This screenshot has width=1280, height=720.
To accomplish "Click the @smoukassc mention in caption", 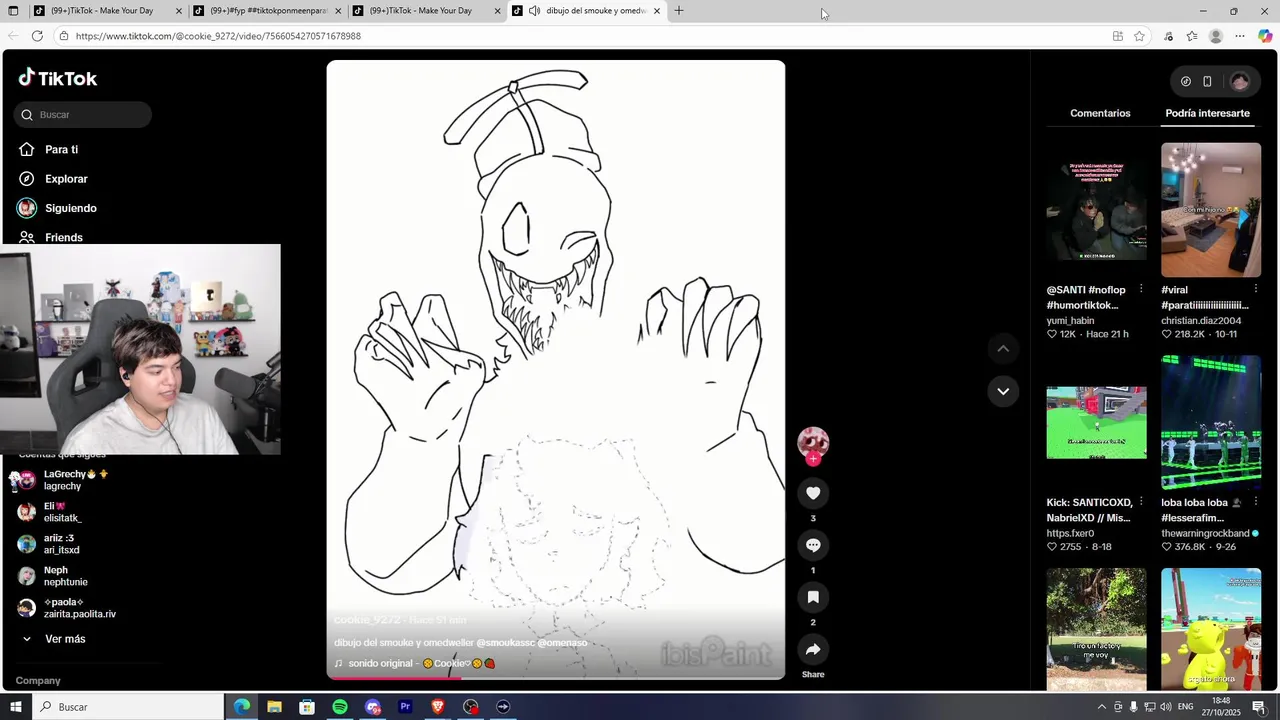I will coord(505,643).
